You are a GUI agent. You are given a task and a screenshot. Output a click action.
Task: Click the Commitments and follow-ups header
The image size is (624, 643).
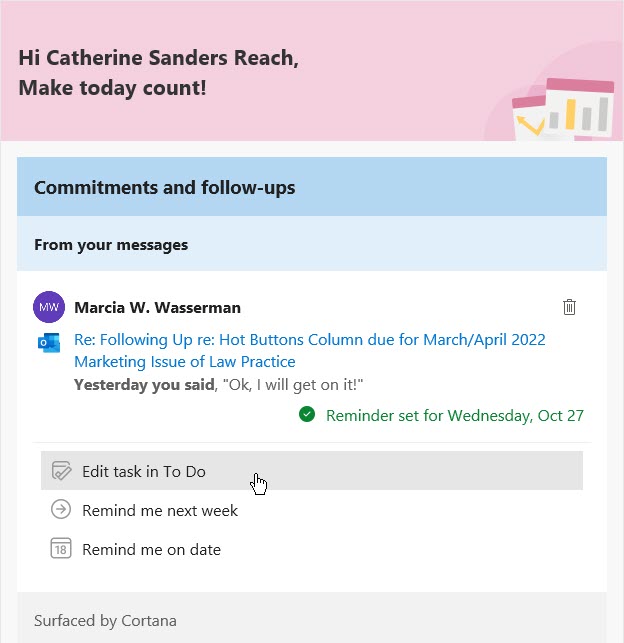164,187
